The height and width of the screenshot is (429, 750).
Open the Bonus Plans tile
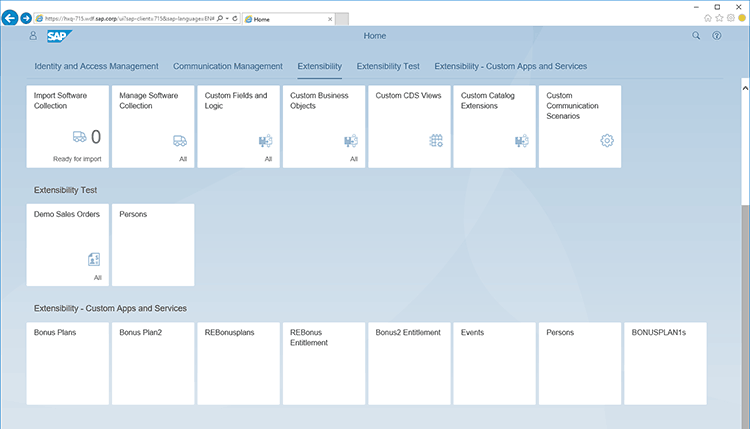67,363
